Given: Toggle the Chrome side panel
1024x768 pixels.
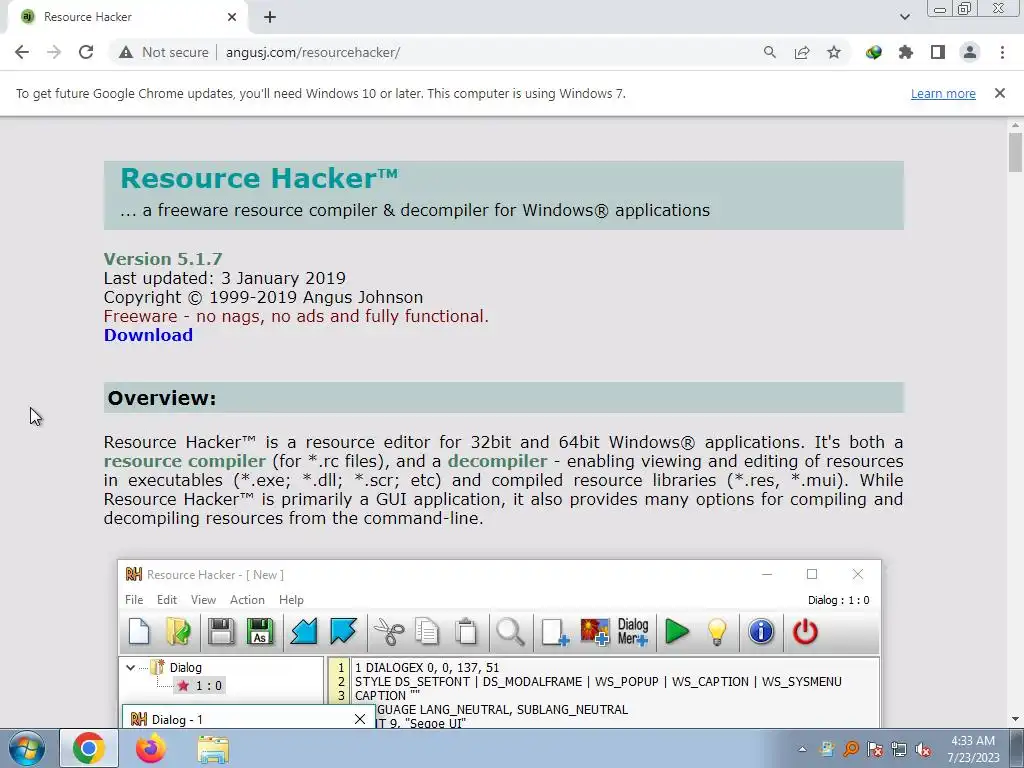Looking at the screenshot, I should (938, 52).
